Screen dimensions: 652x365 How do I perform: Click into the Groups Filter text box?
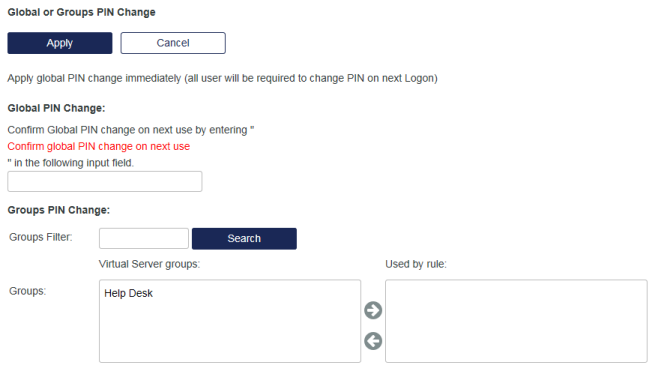click(144, 239)
